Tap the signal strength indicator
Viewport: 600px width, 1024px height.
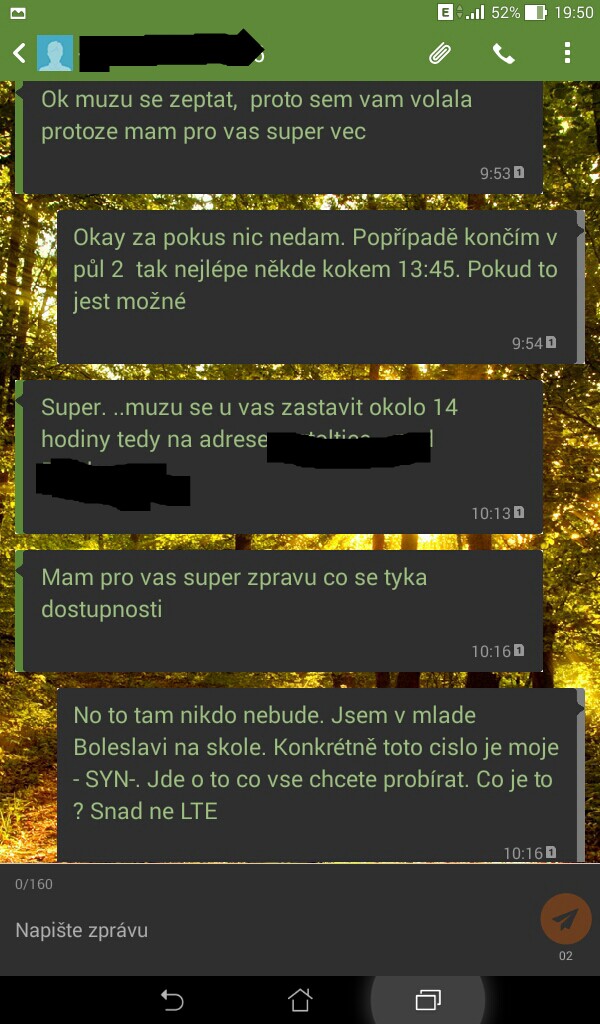pos(475,12)
